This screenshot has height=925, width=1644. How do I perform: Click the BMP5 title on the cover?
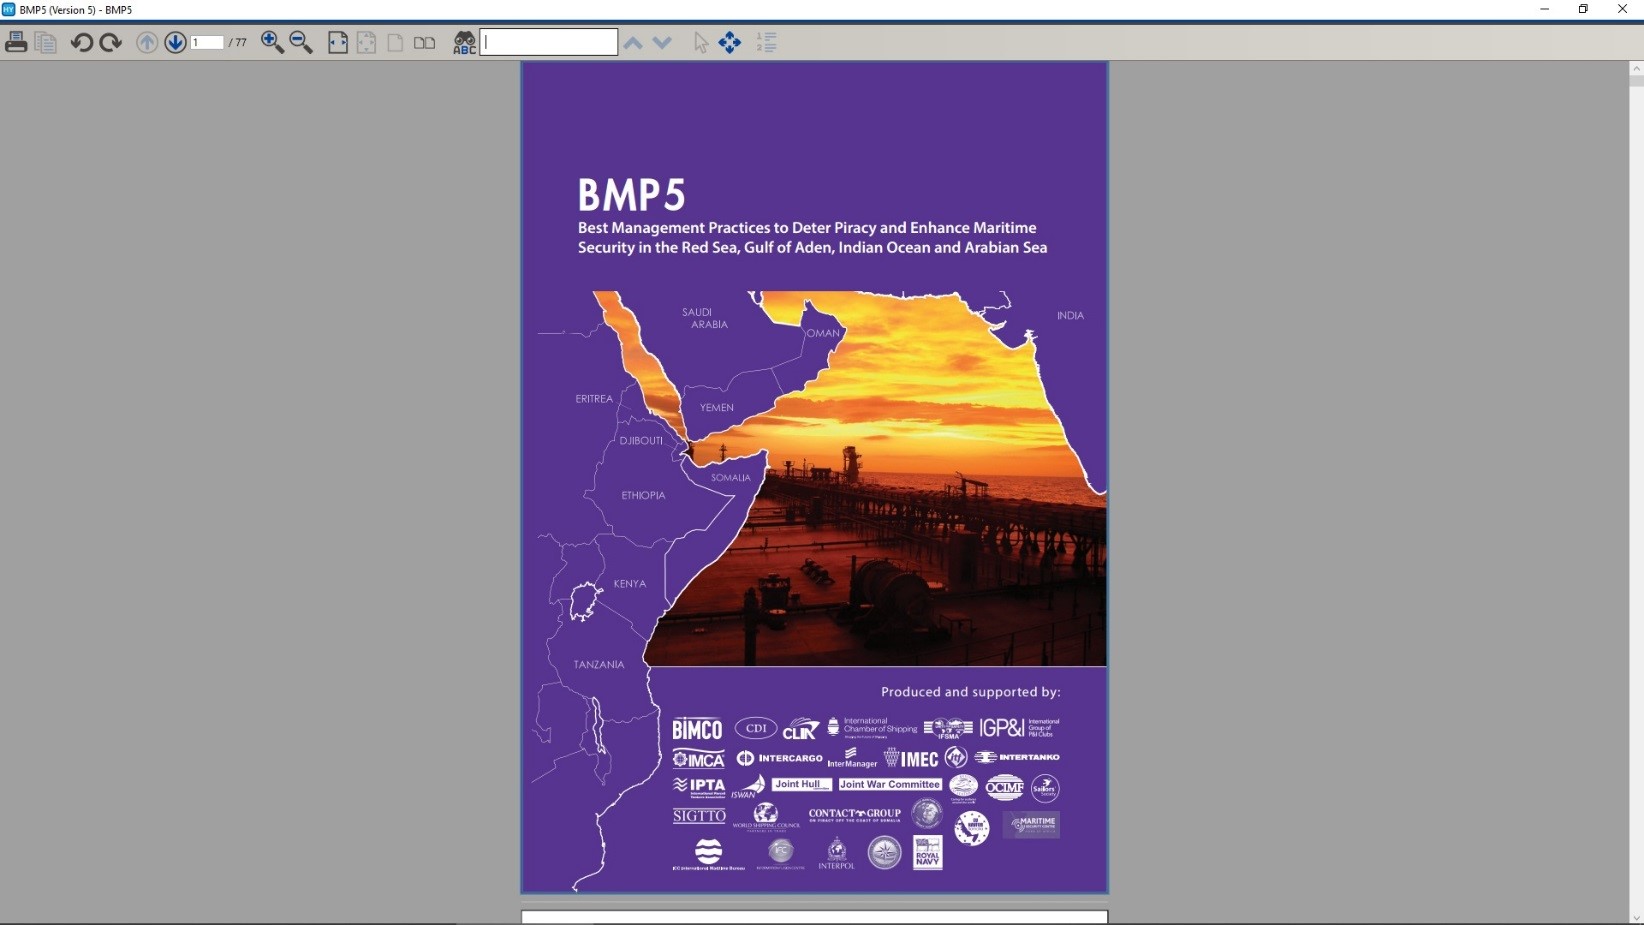(x=631, y=195)
